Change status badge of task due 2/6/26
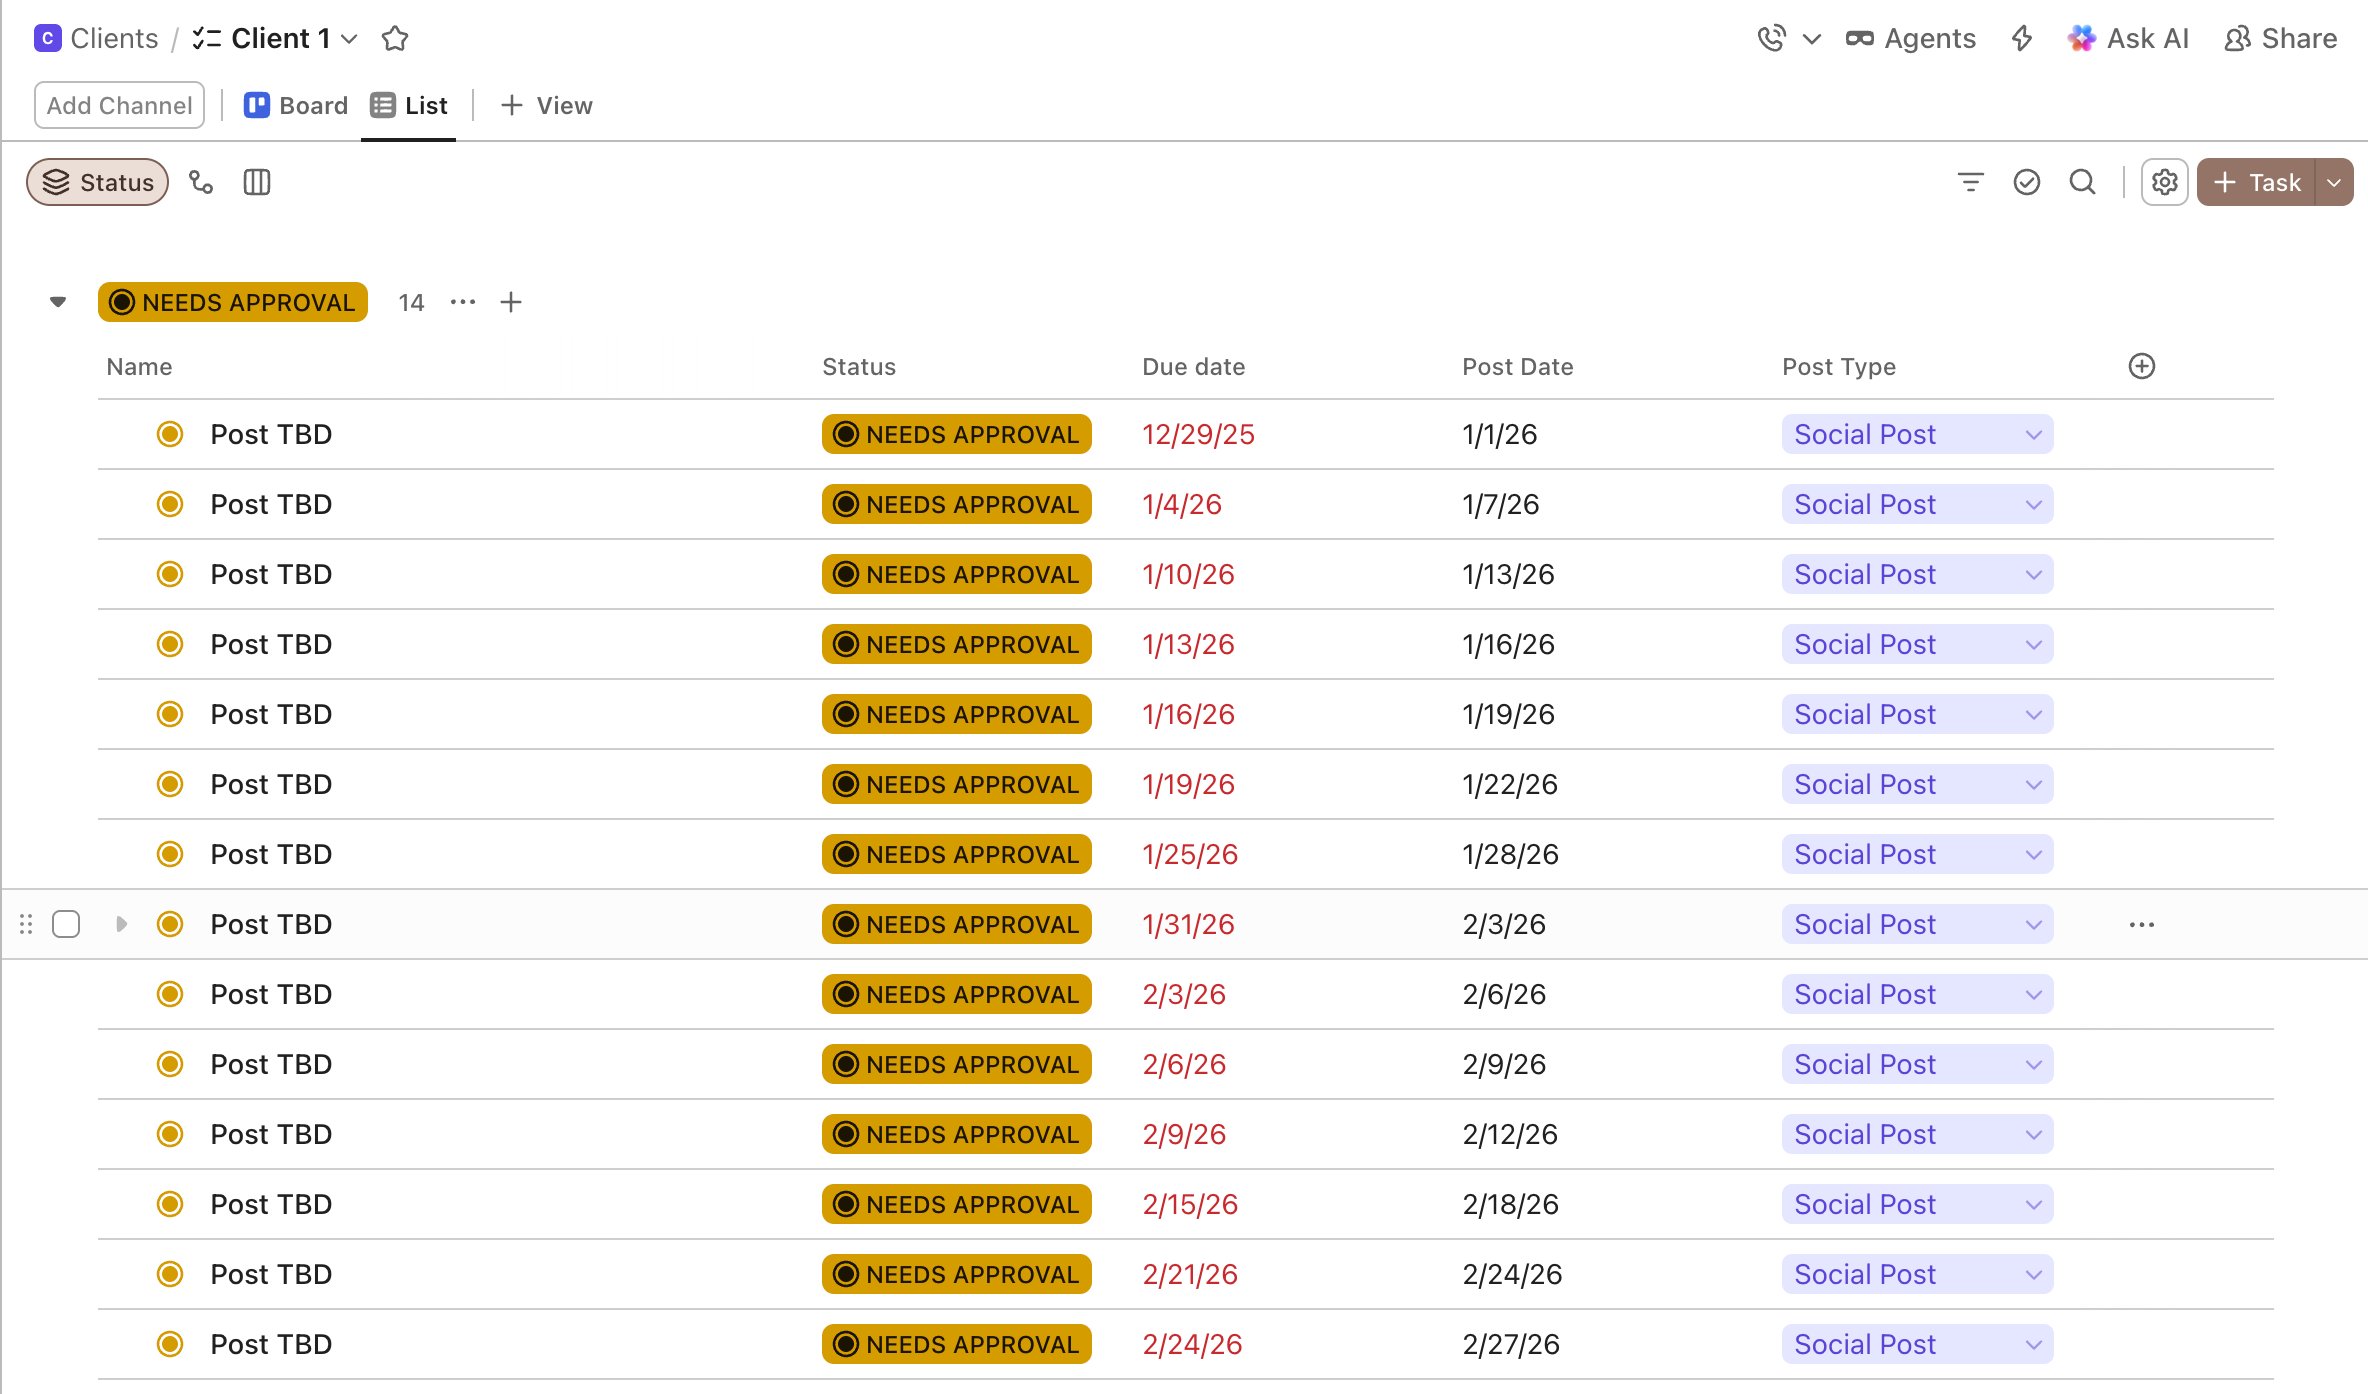 click(957, 1064)
